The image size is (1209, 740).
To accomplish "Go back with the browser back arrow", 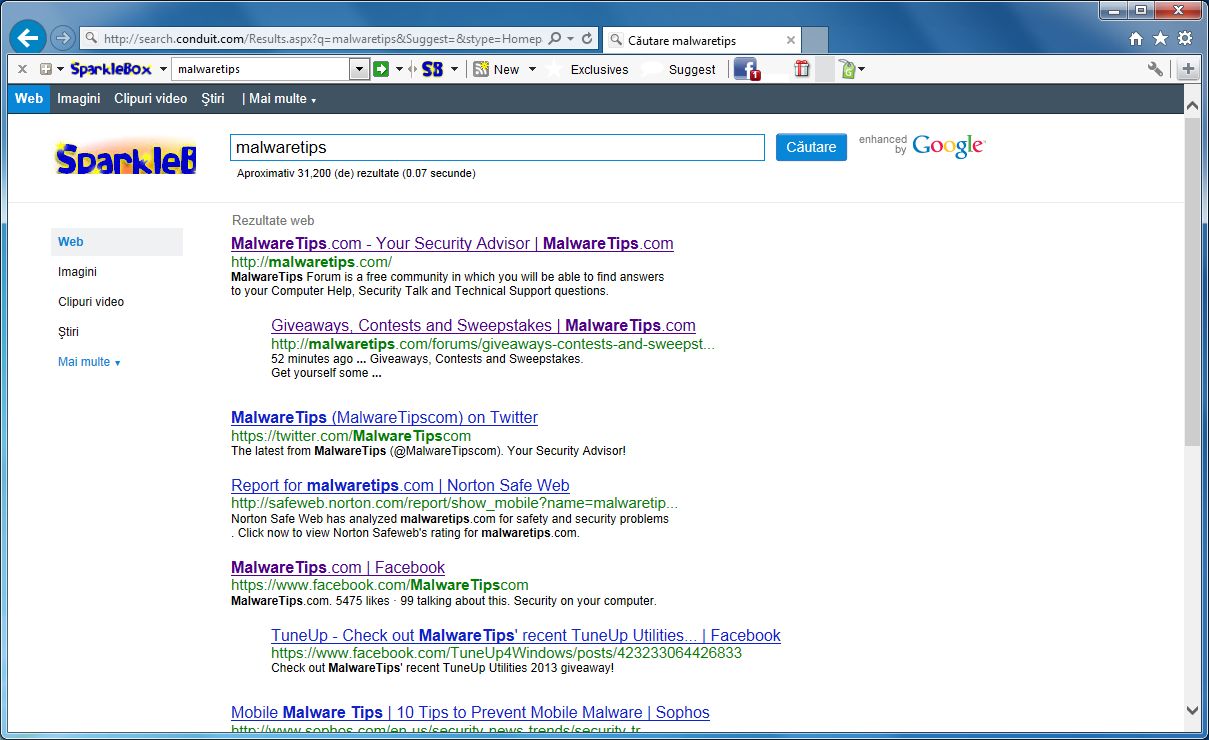I will (x=28, y=39).
